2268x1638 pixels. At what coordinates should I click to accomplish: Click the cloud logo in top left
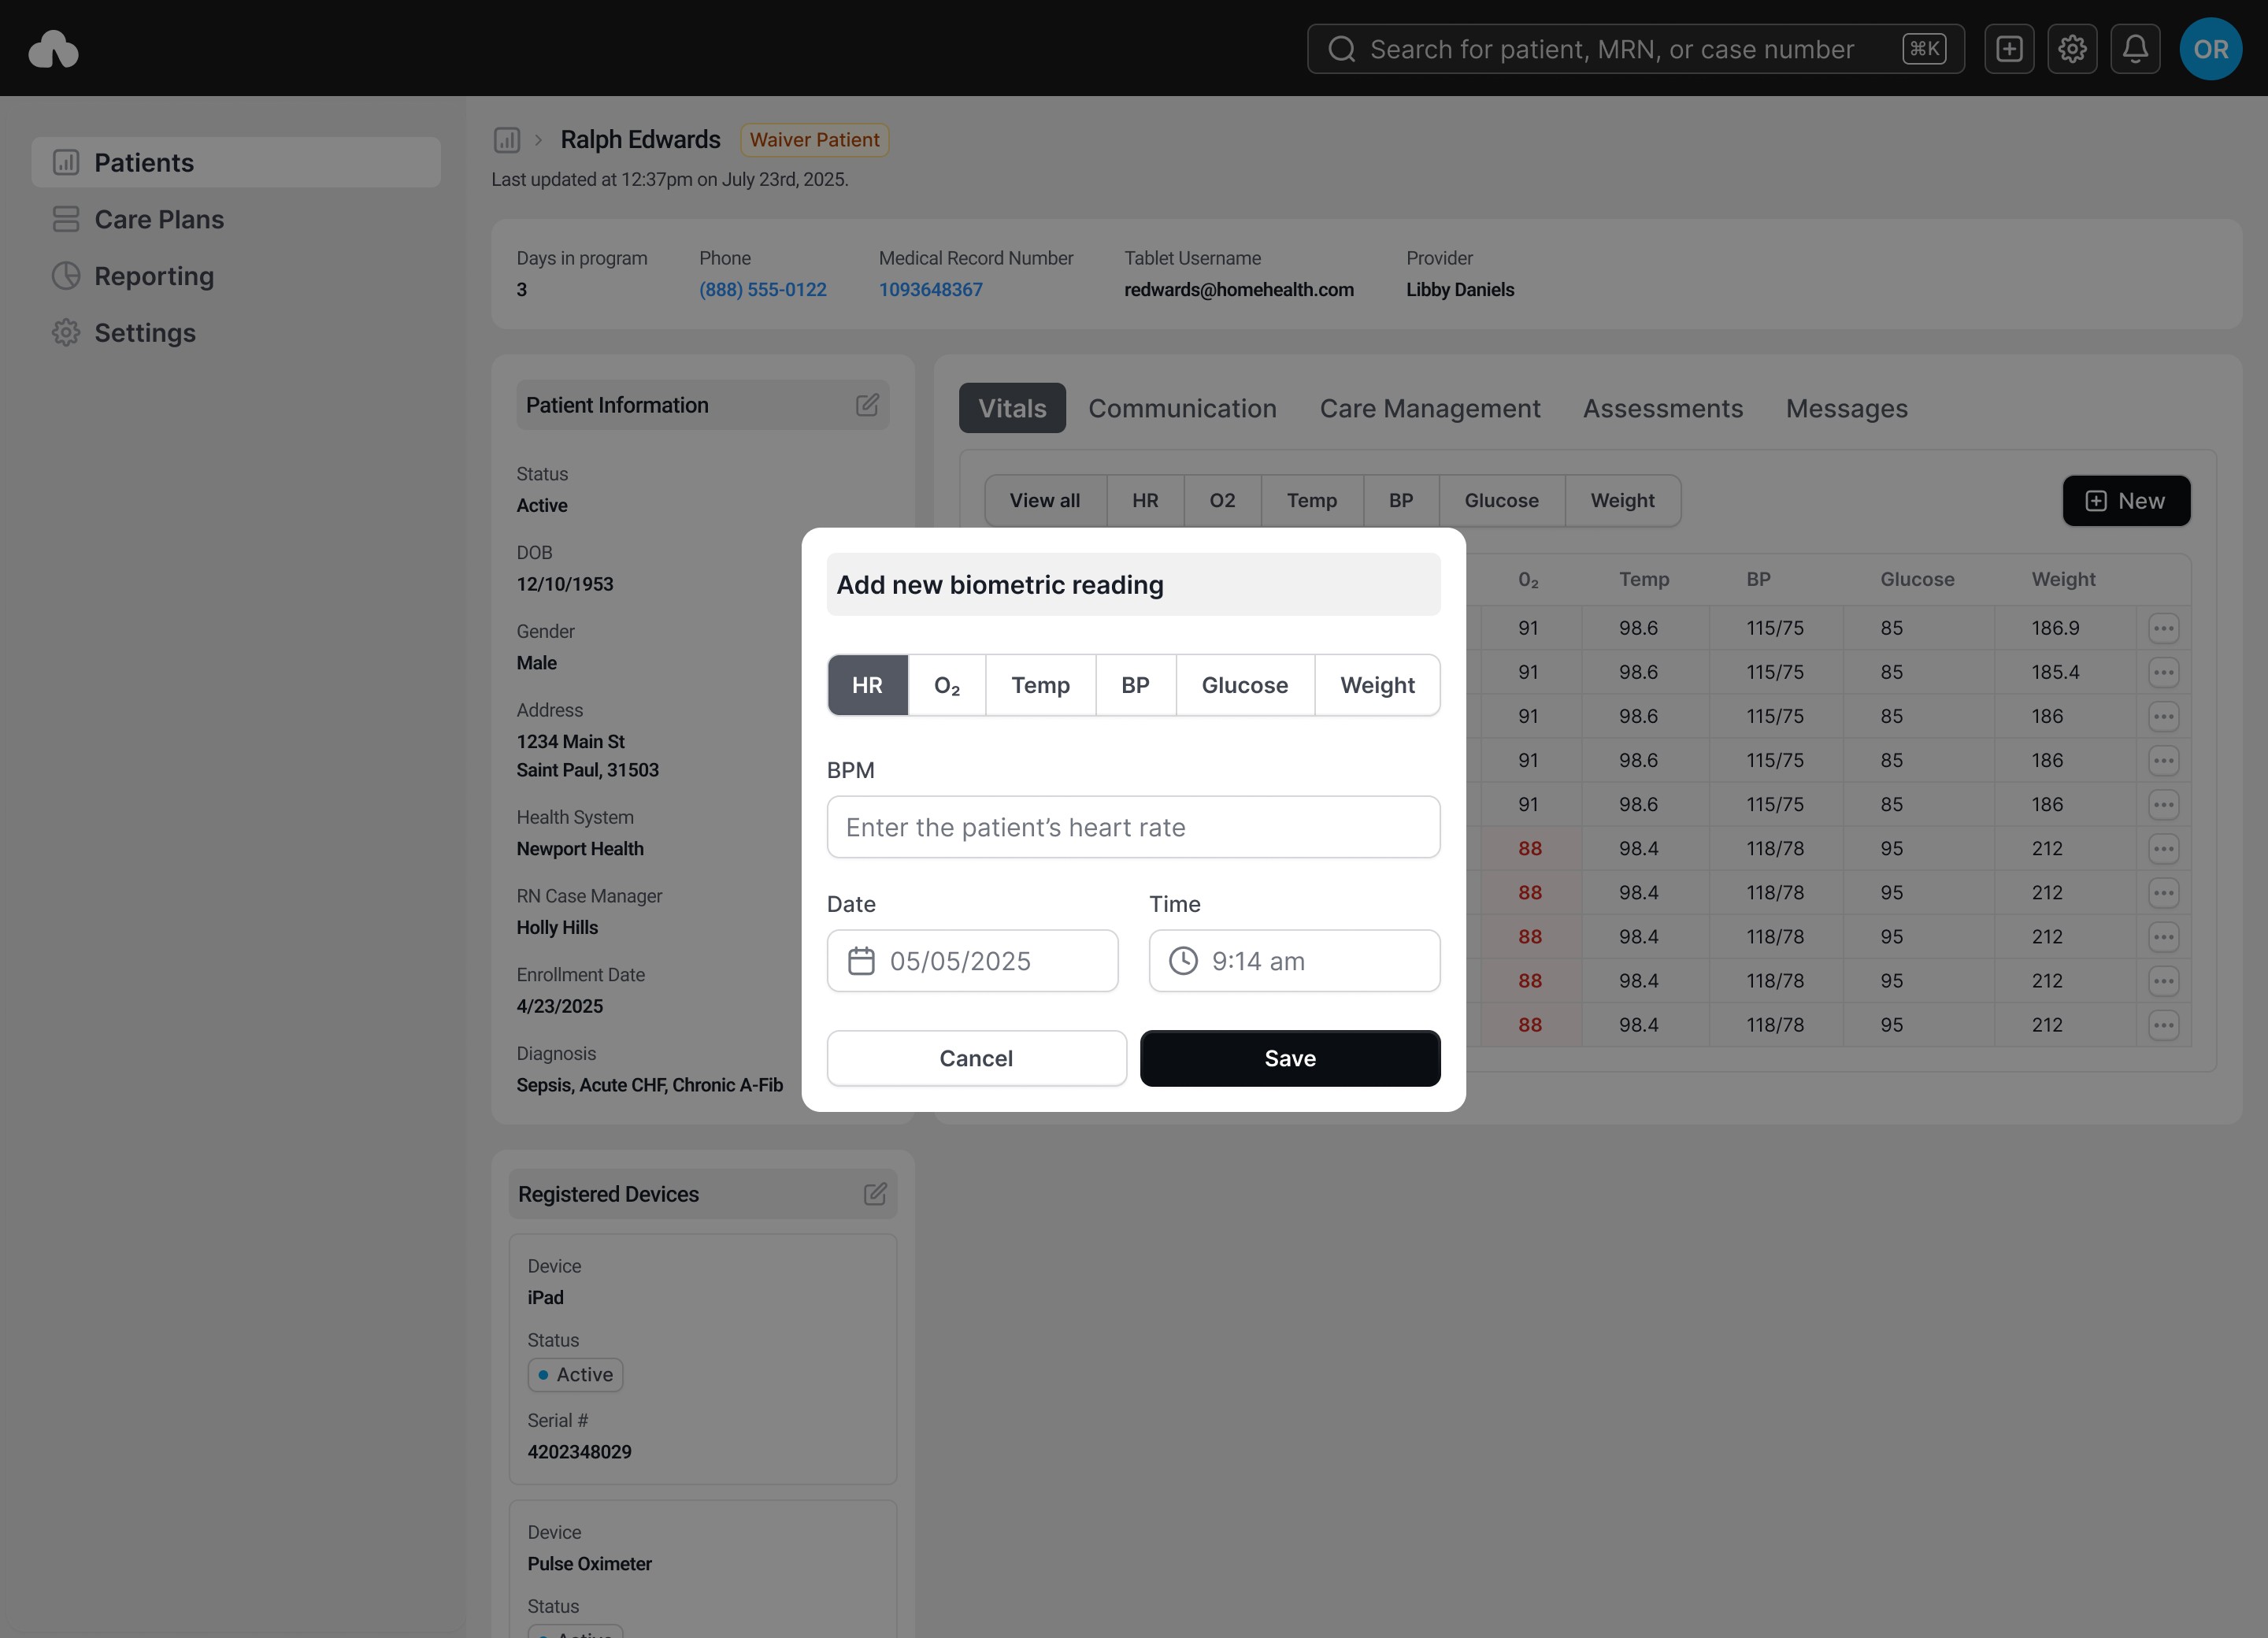(x=54, y=49)
